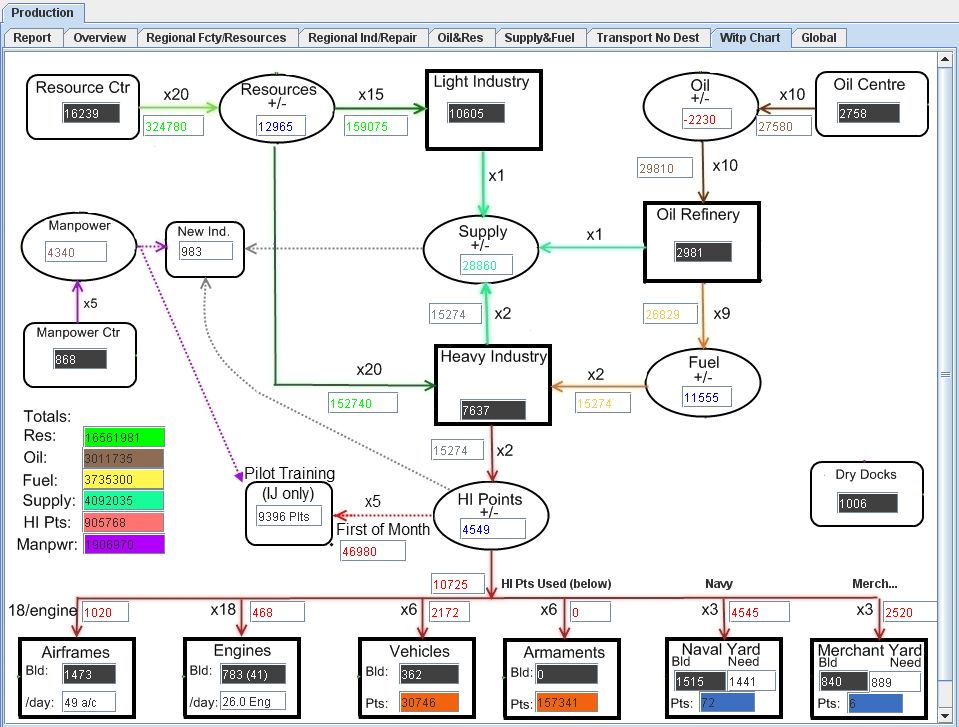Image resolution: width=959 pixels, height=727 pixels.
Task: Click the scrollbar up arrow
Action: click(945, 59)
